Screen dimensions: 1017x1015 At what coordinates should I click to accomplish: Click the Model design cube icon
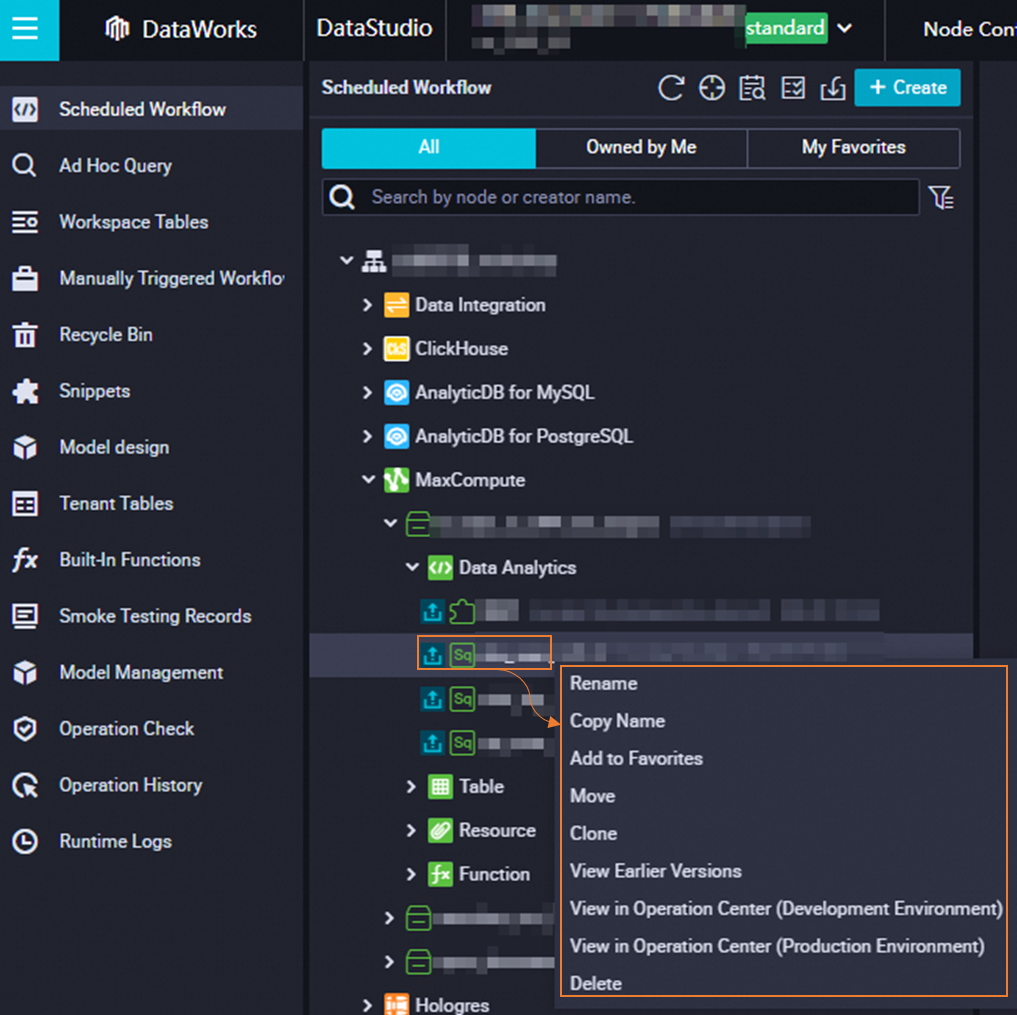coord(25,448)
